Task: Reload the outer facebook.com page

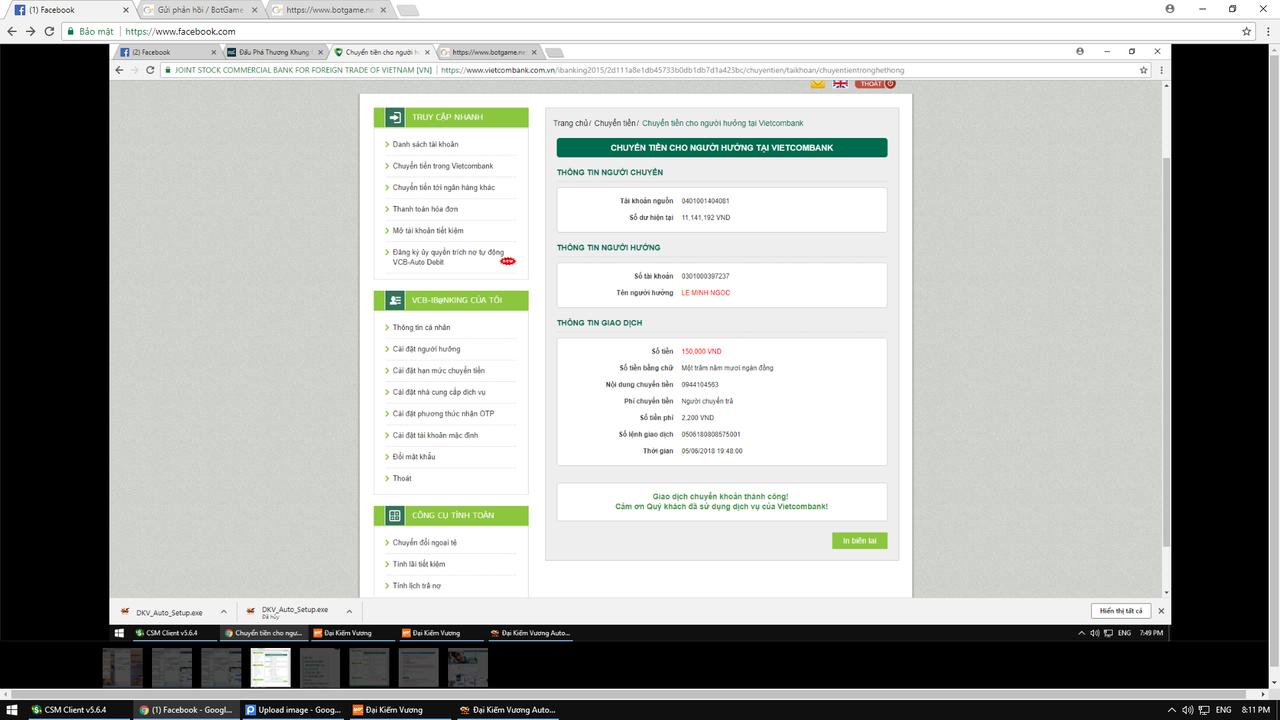Action: click(x=49, y=31)
